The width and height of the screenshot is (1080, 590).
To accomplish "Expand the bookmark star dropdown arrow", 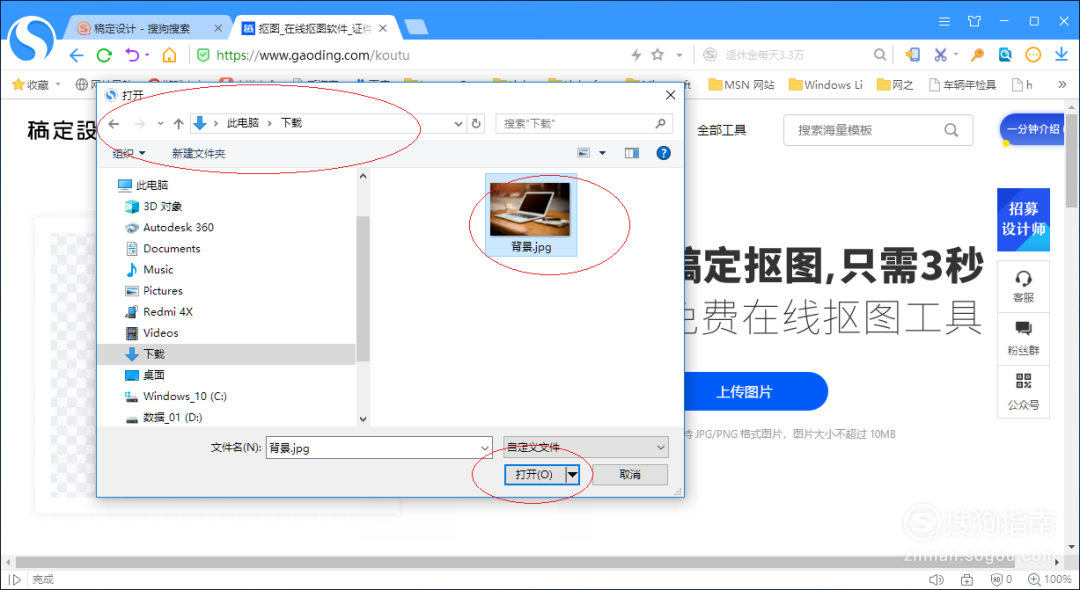I will 679,55.
